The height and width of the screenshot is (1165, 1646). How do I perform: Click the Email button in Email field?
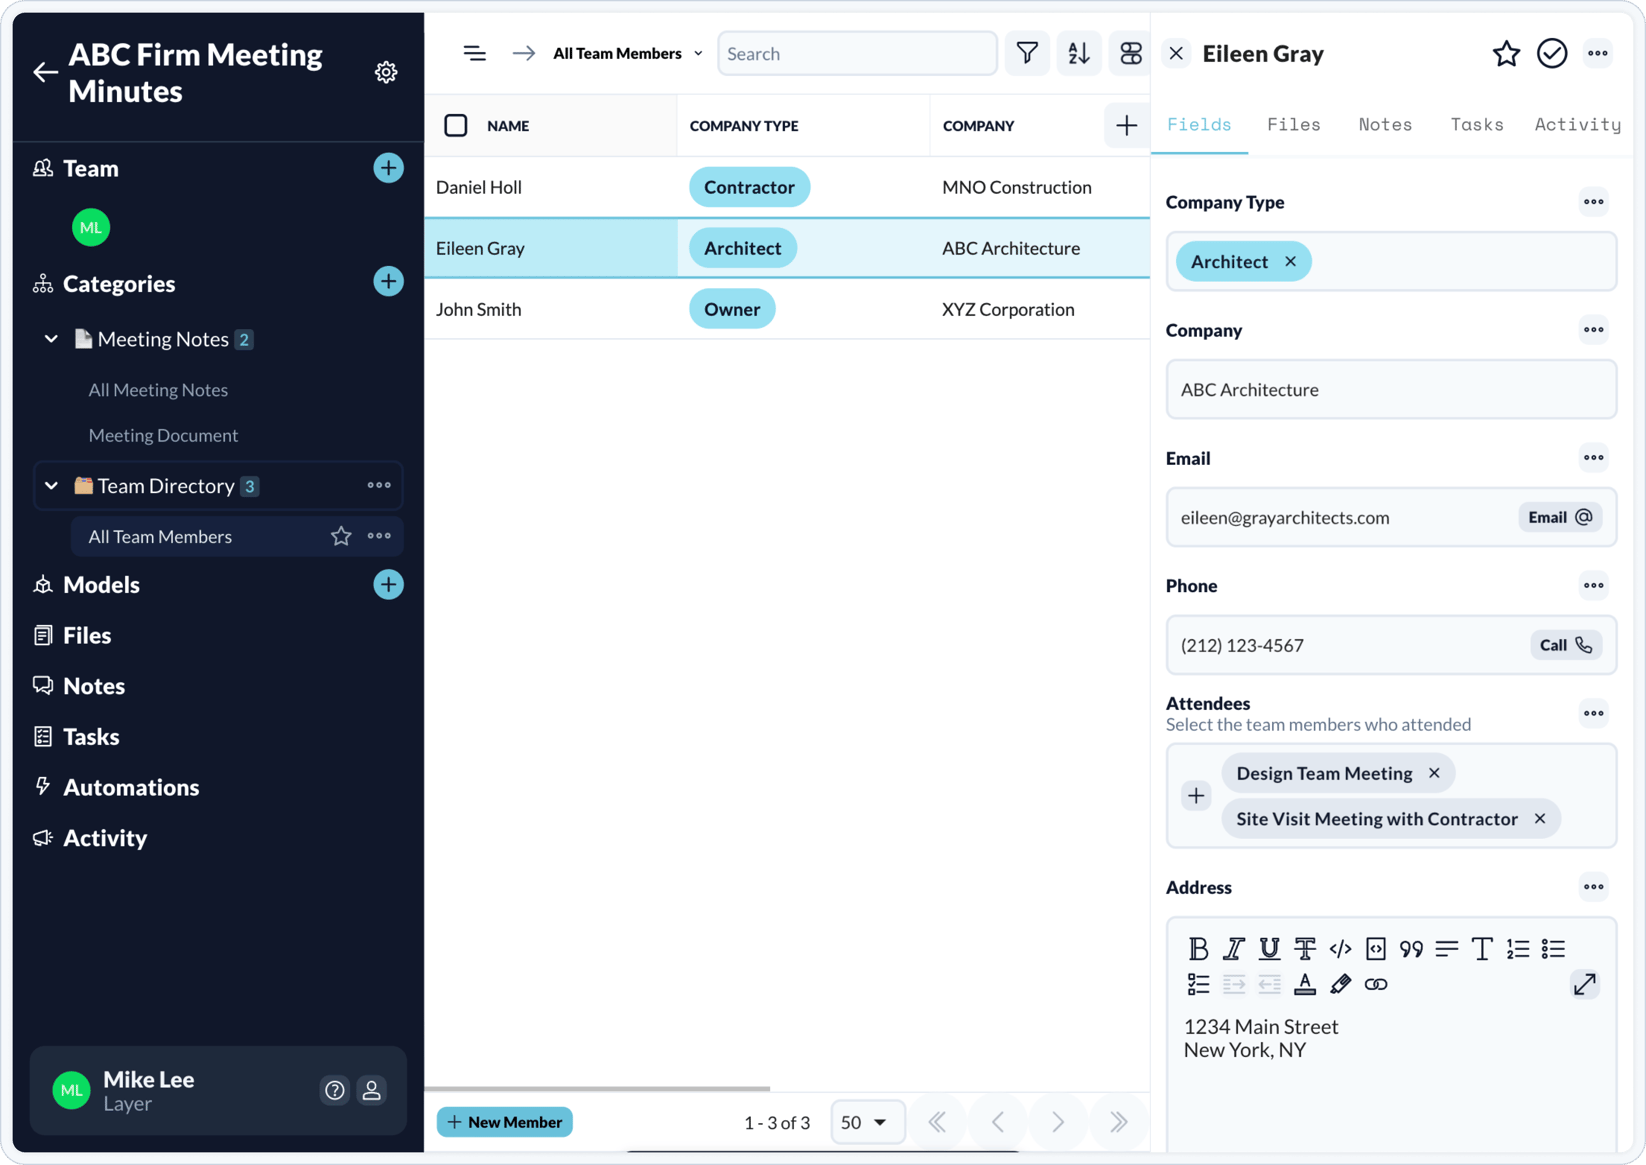pyautogui.click(x=1560, y=517)
